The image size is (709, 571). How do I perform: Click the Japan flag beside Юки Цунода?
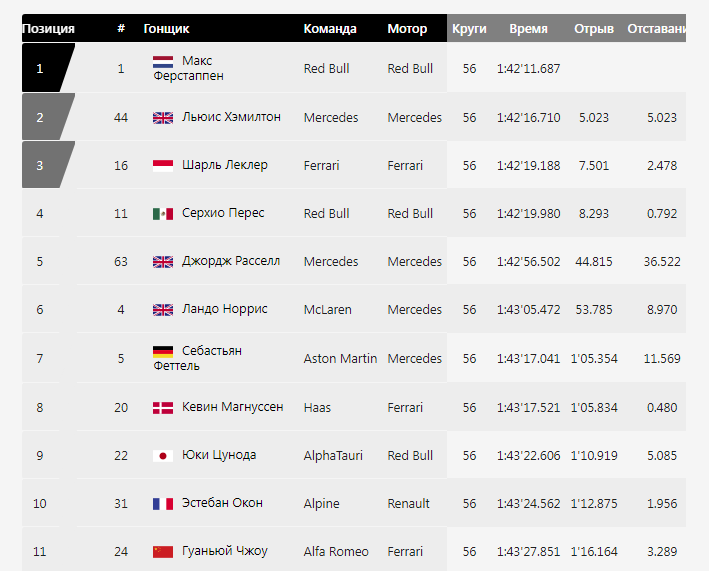click(163, 456)
